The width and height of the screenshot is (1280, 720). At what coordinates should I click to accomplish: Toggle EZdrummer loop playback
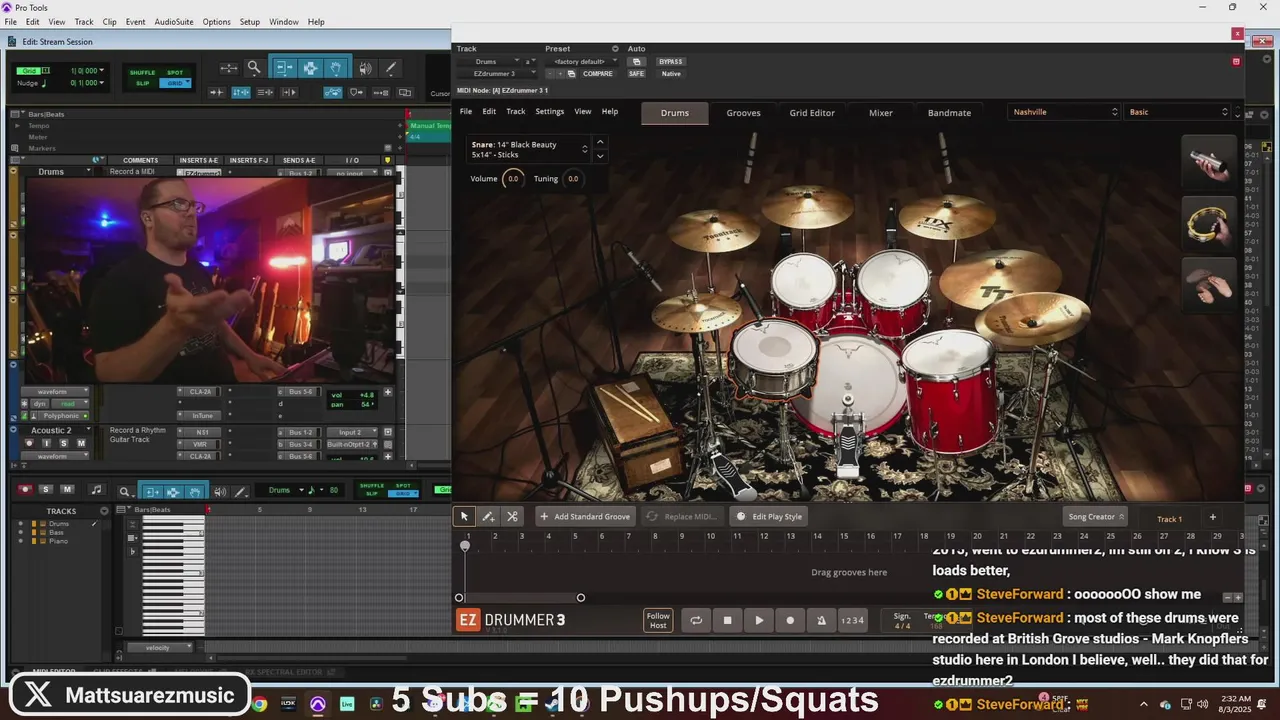coord(696,620)
